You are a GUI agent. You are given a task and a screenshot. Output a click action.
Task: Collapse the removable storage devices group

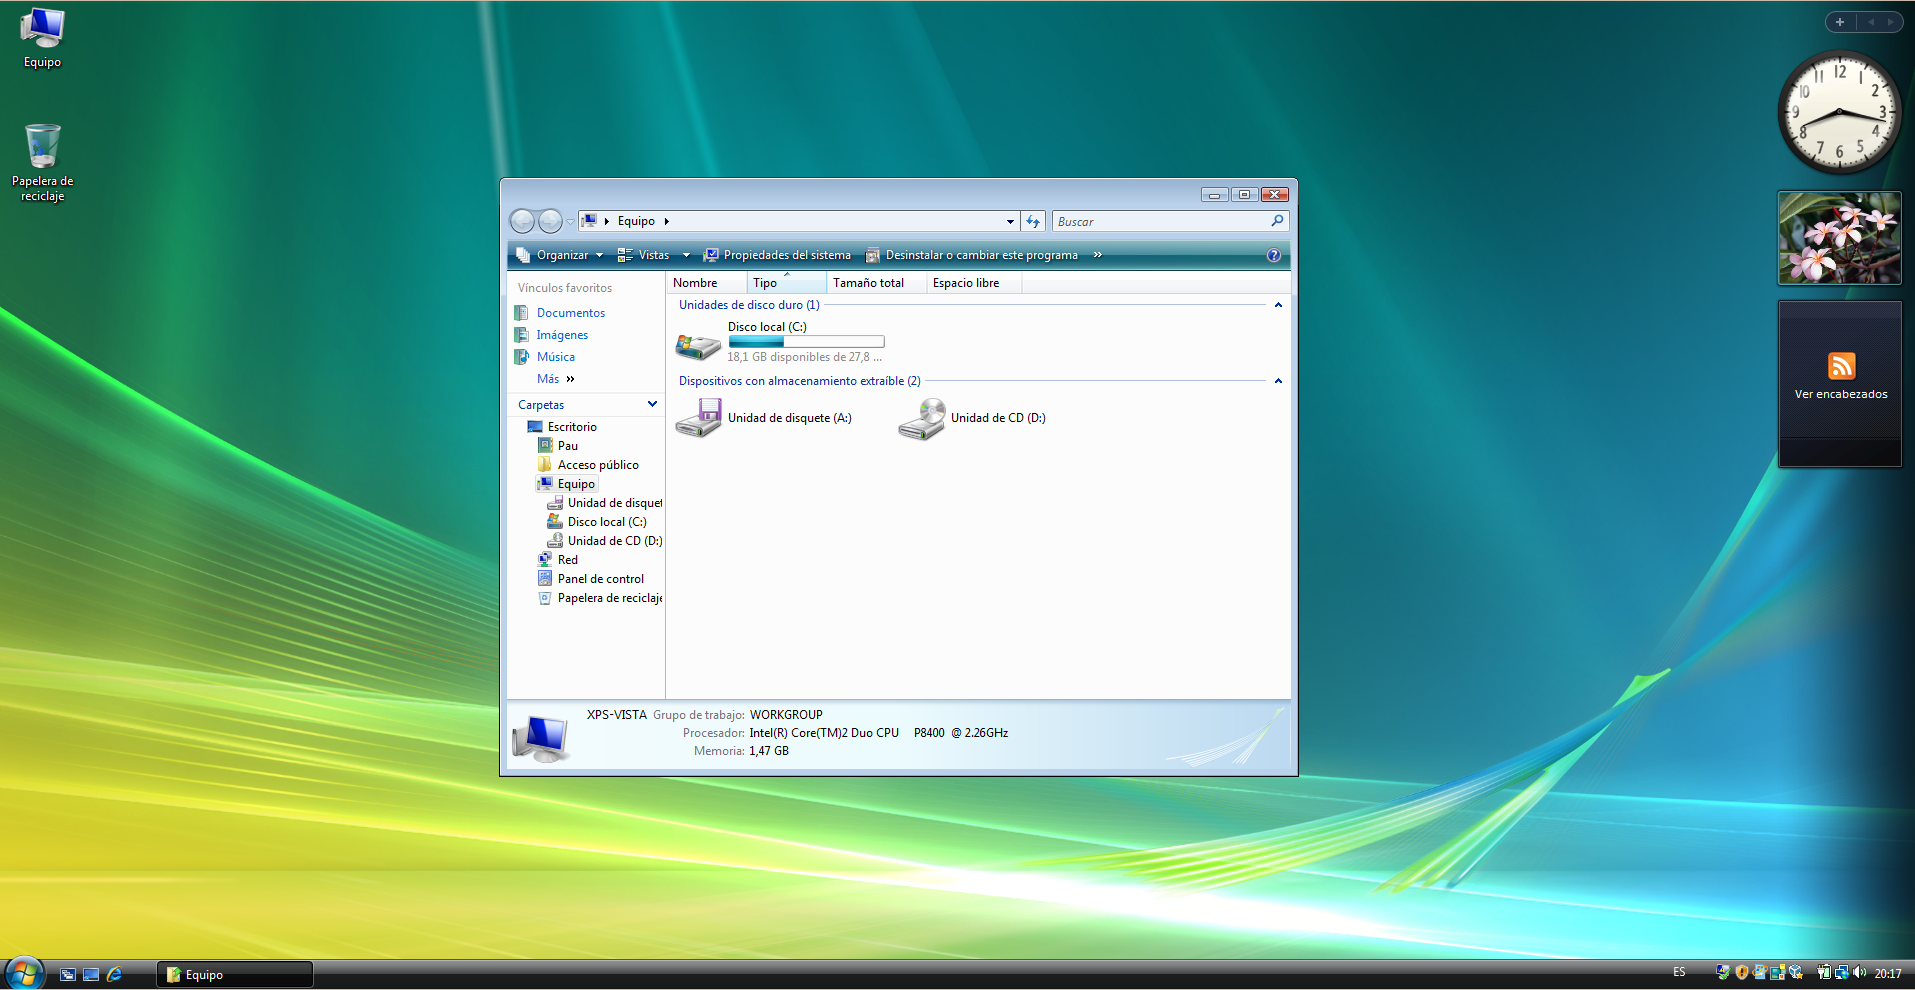tap(1277, 381)
